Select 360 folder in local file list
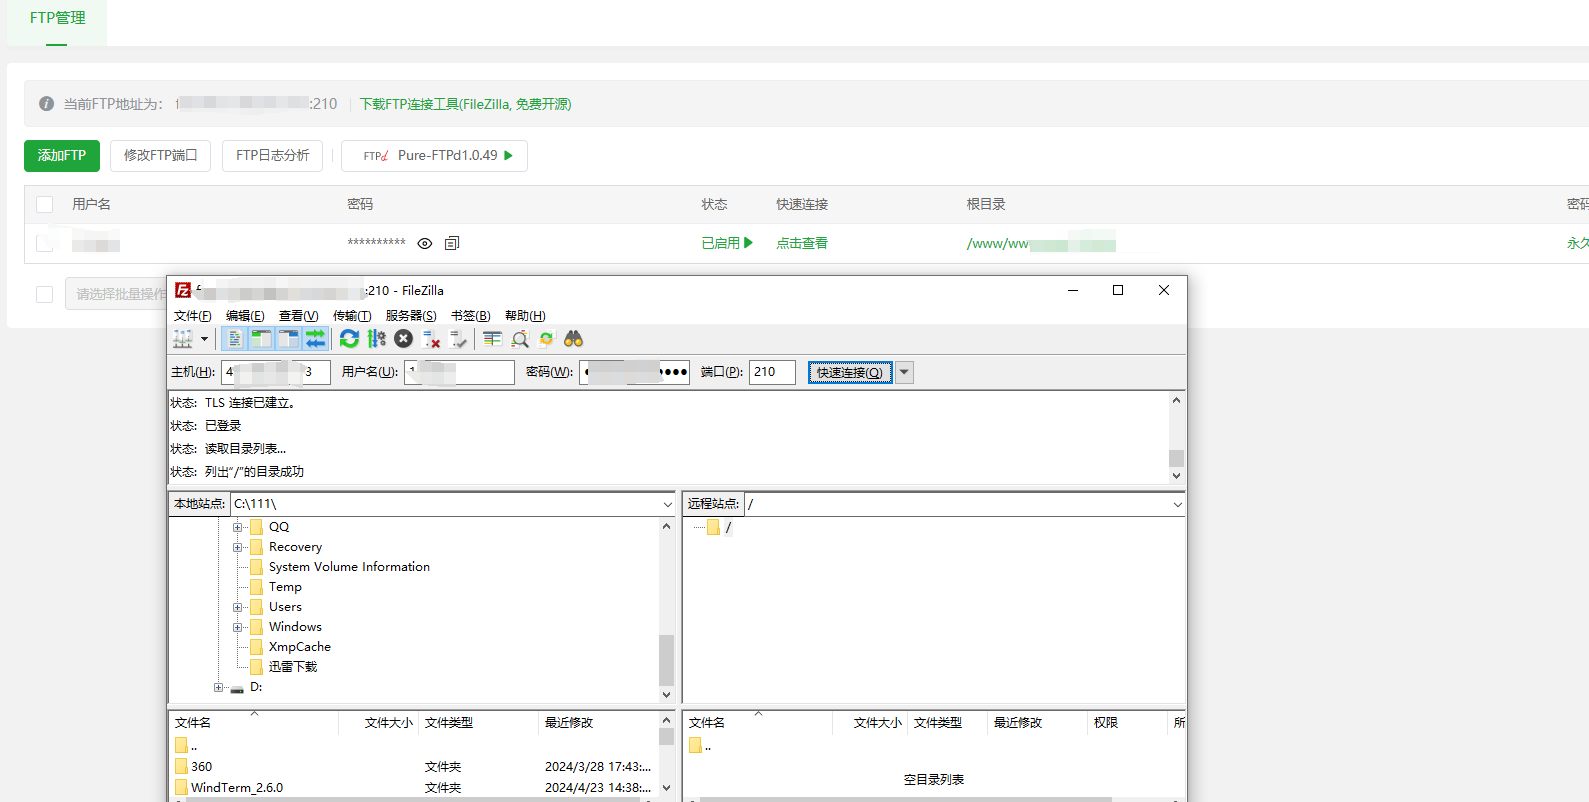The image size is (1589, 802). click(201, 767)
